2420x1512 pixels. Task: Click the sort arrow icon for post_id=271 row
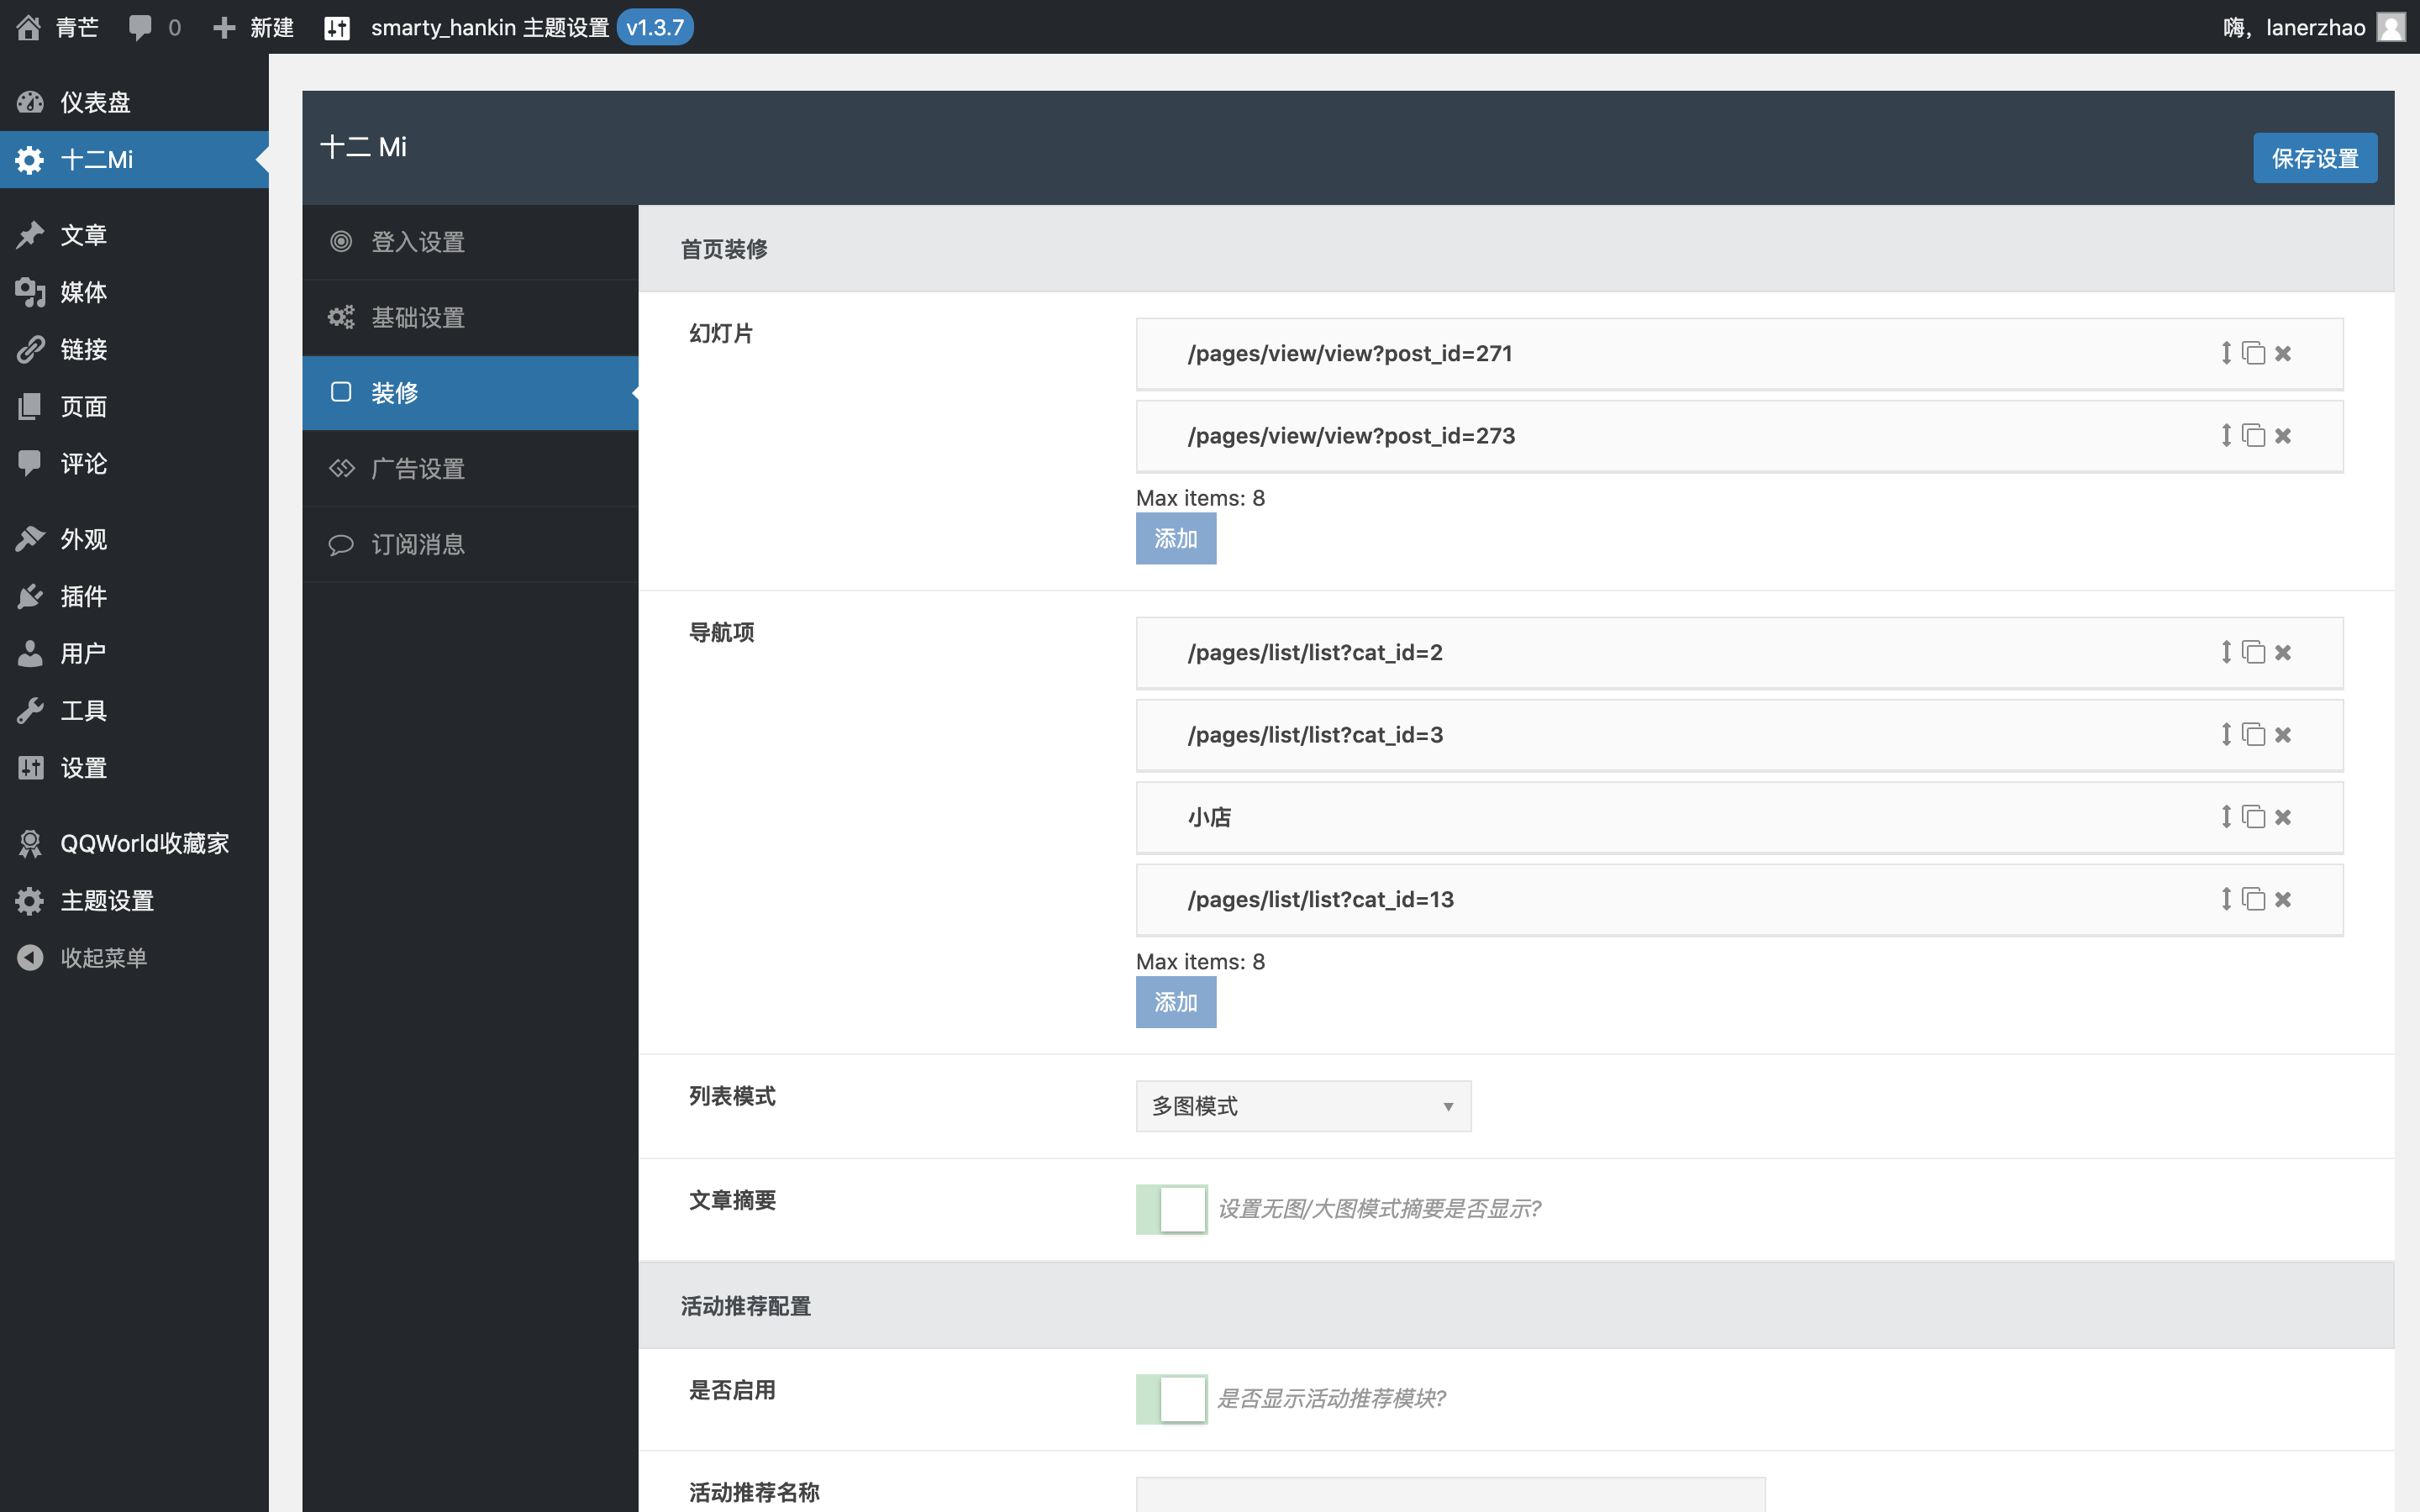tap(2226, 353)
